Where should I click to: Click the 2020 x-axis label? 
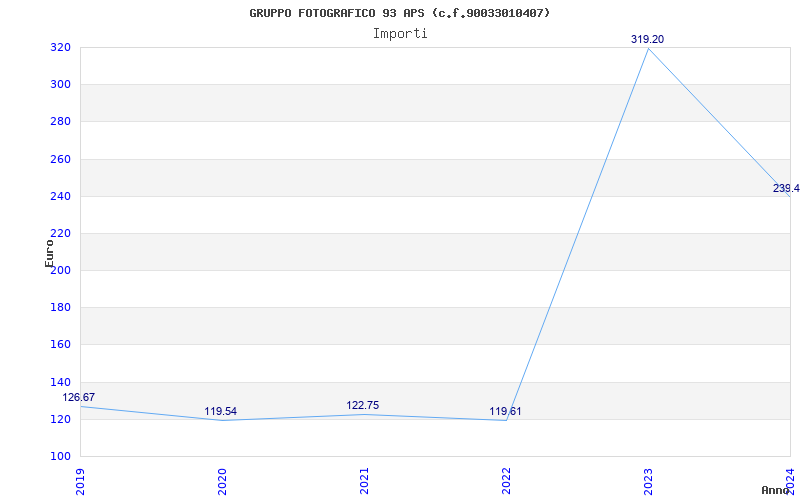[x=222, y=481]
